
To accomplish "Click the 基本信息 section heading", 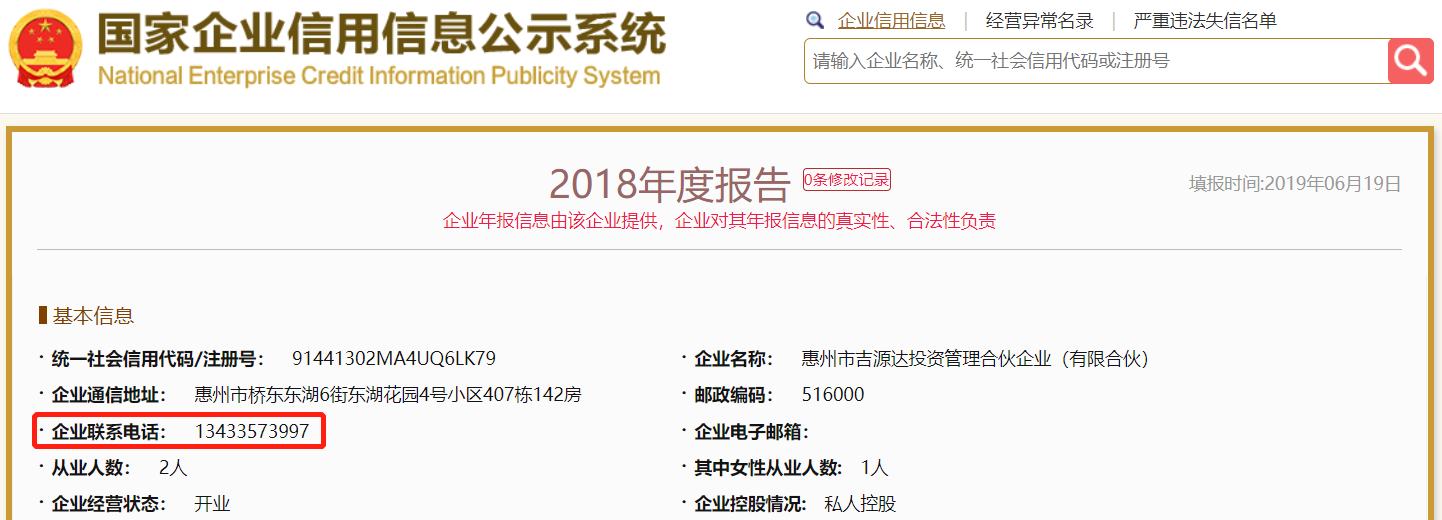I will [x=93, y=316].
